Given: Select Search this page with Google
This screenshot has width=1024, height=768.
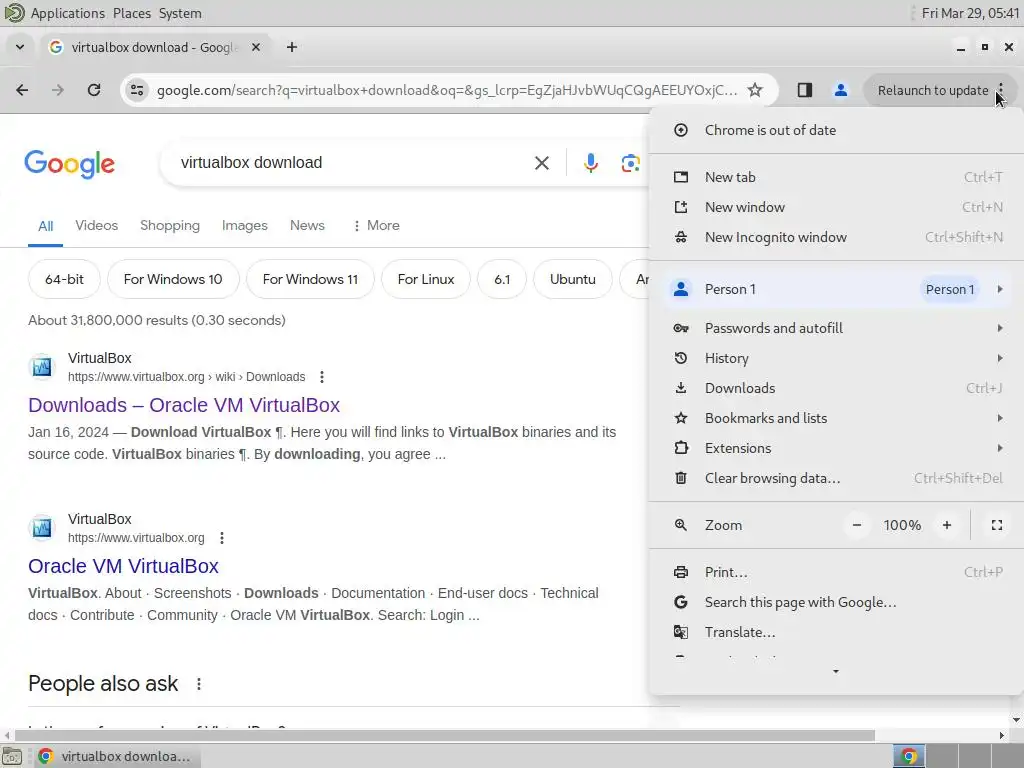Looking at the screenshot, I should (836, 602).
